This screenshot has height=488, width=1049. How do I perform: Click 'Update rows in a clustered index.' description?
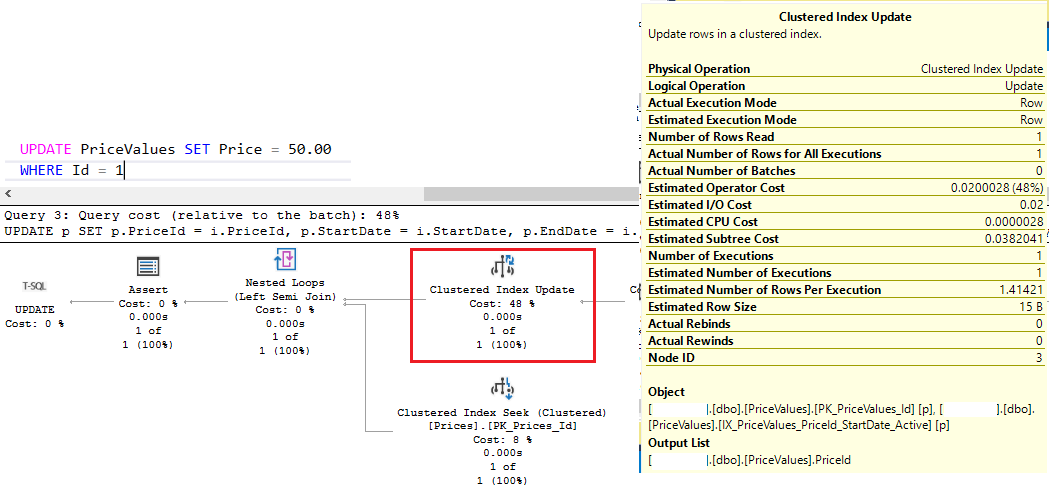(735, 34)
